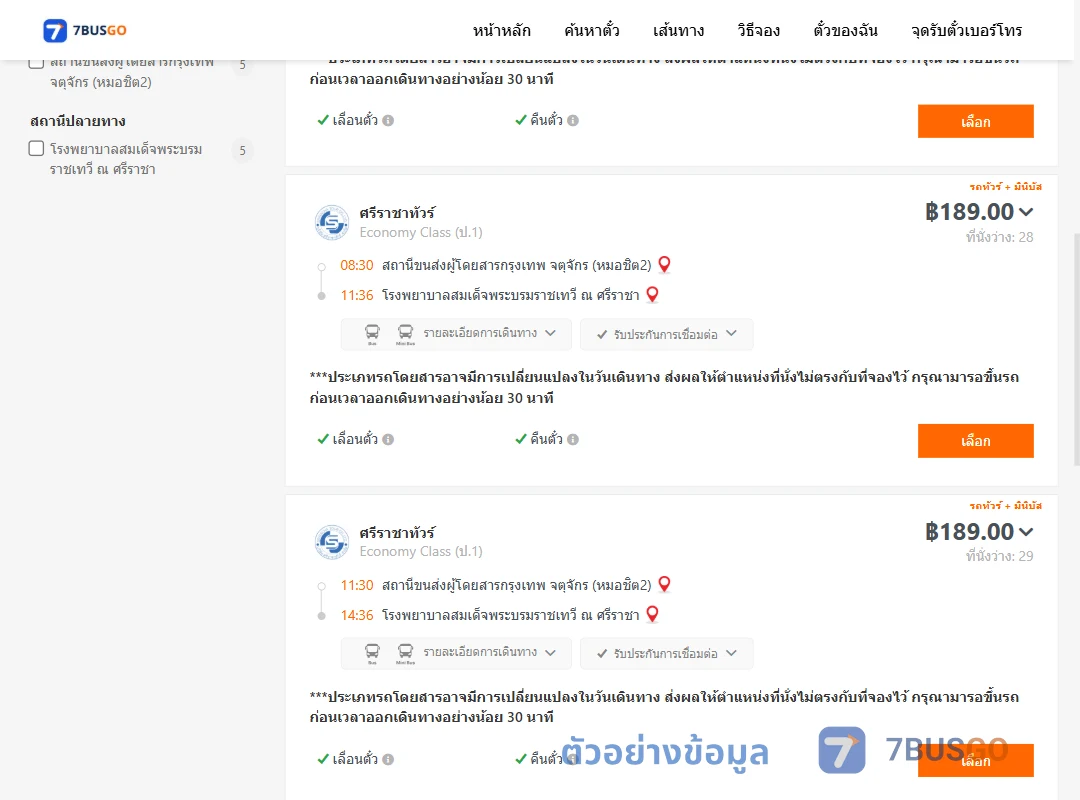Click เลือก button for the top trip

coord(975,121)
